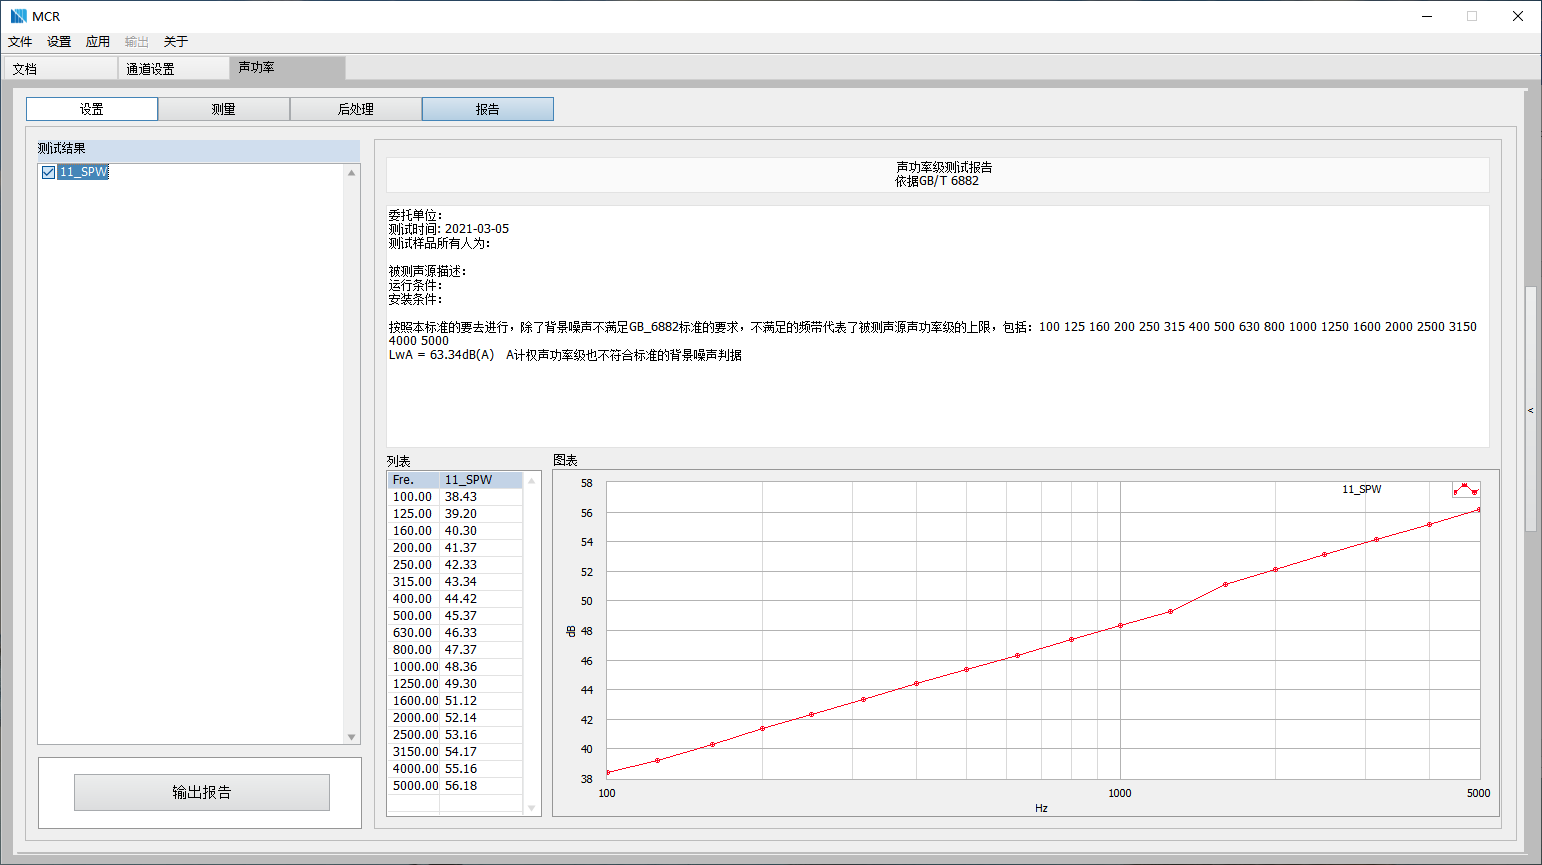
Task: Open the 文件 menu
Action: pos(20,42)
